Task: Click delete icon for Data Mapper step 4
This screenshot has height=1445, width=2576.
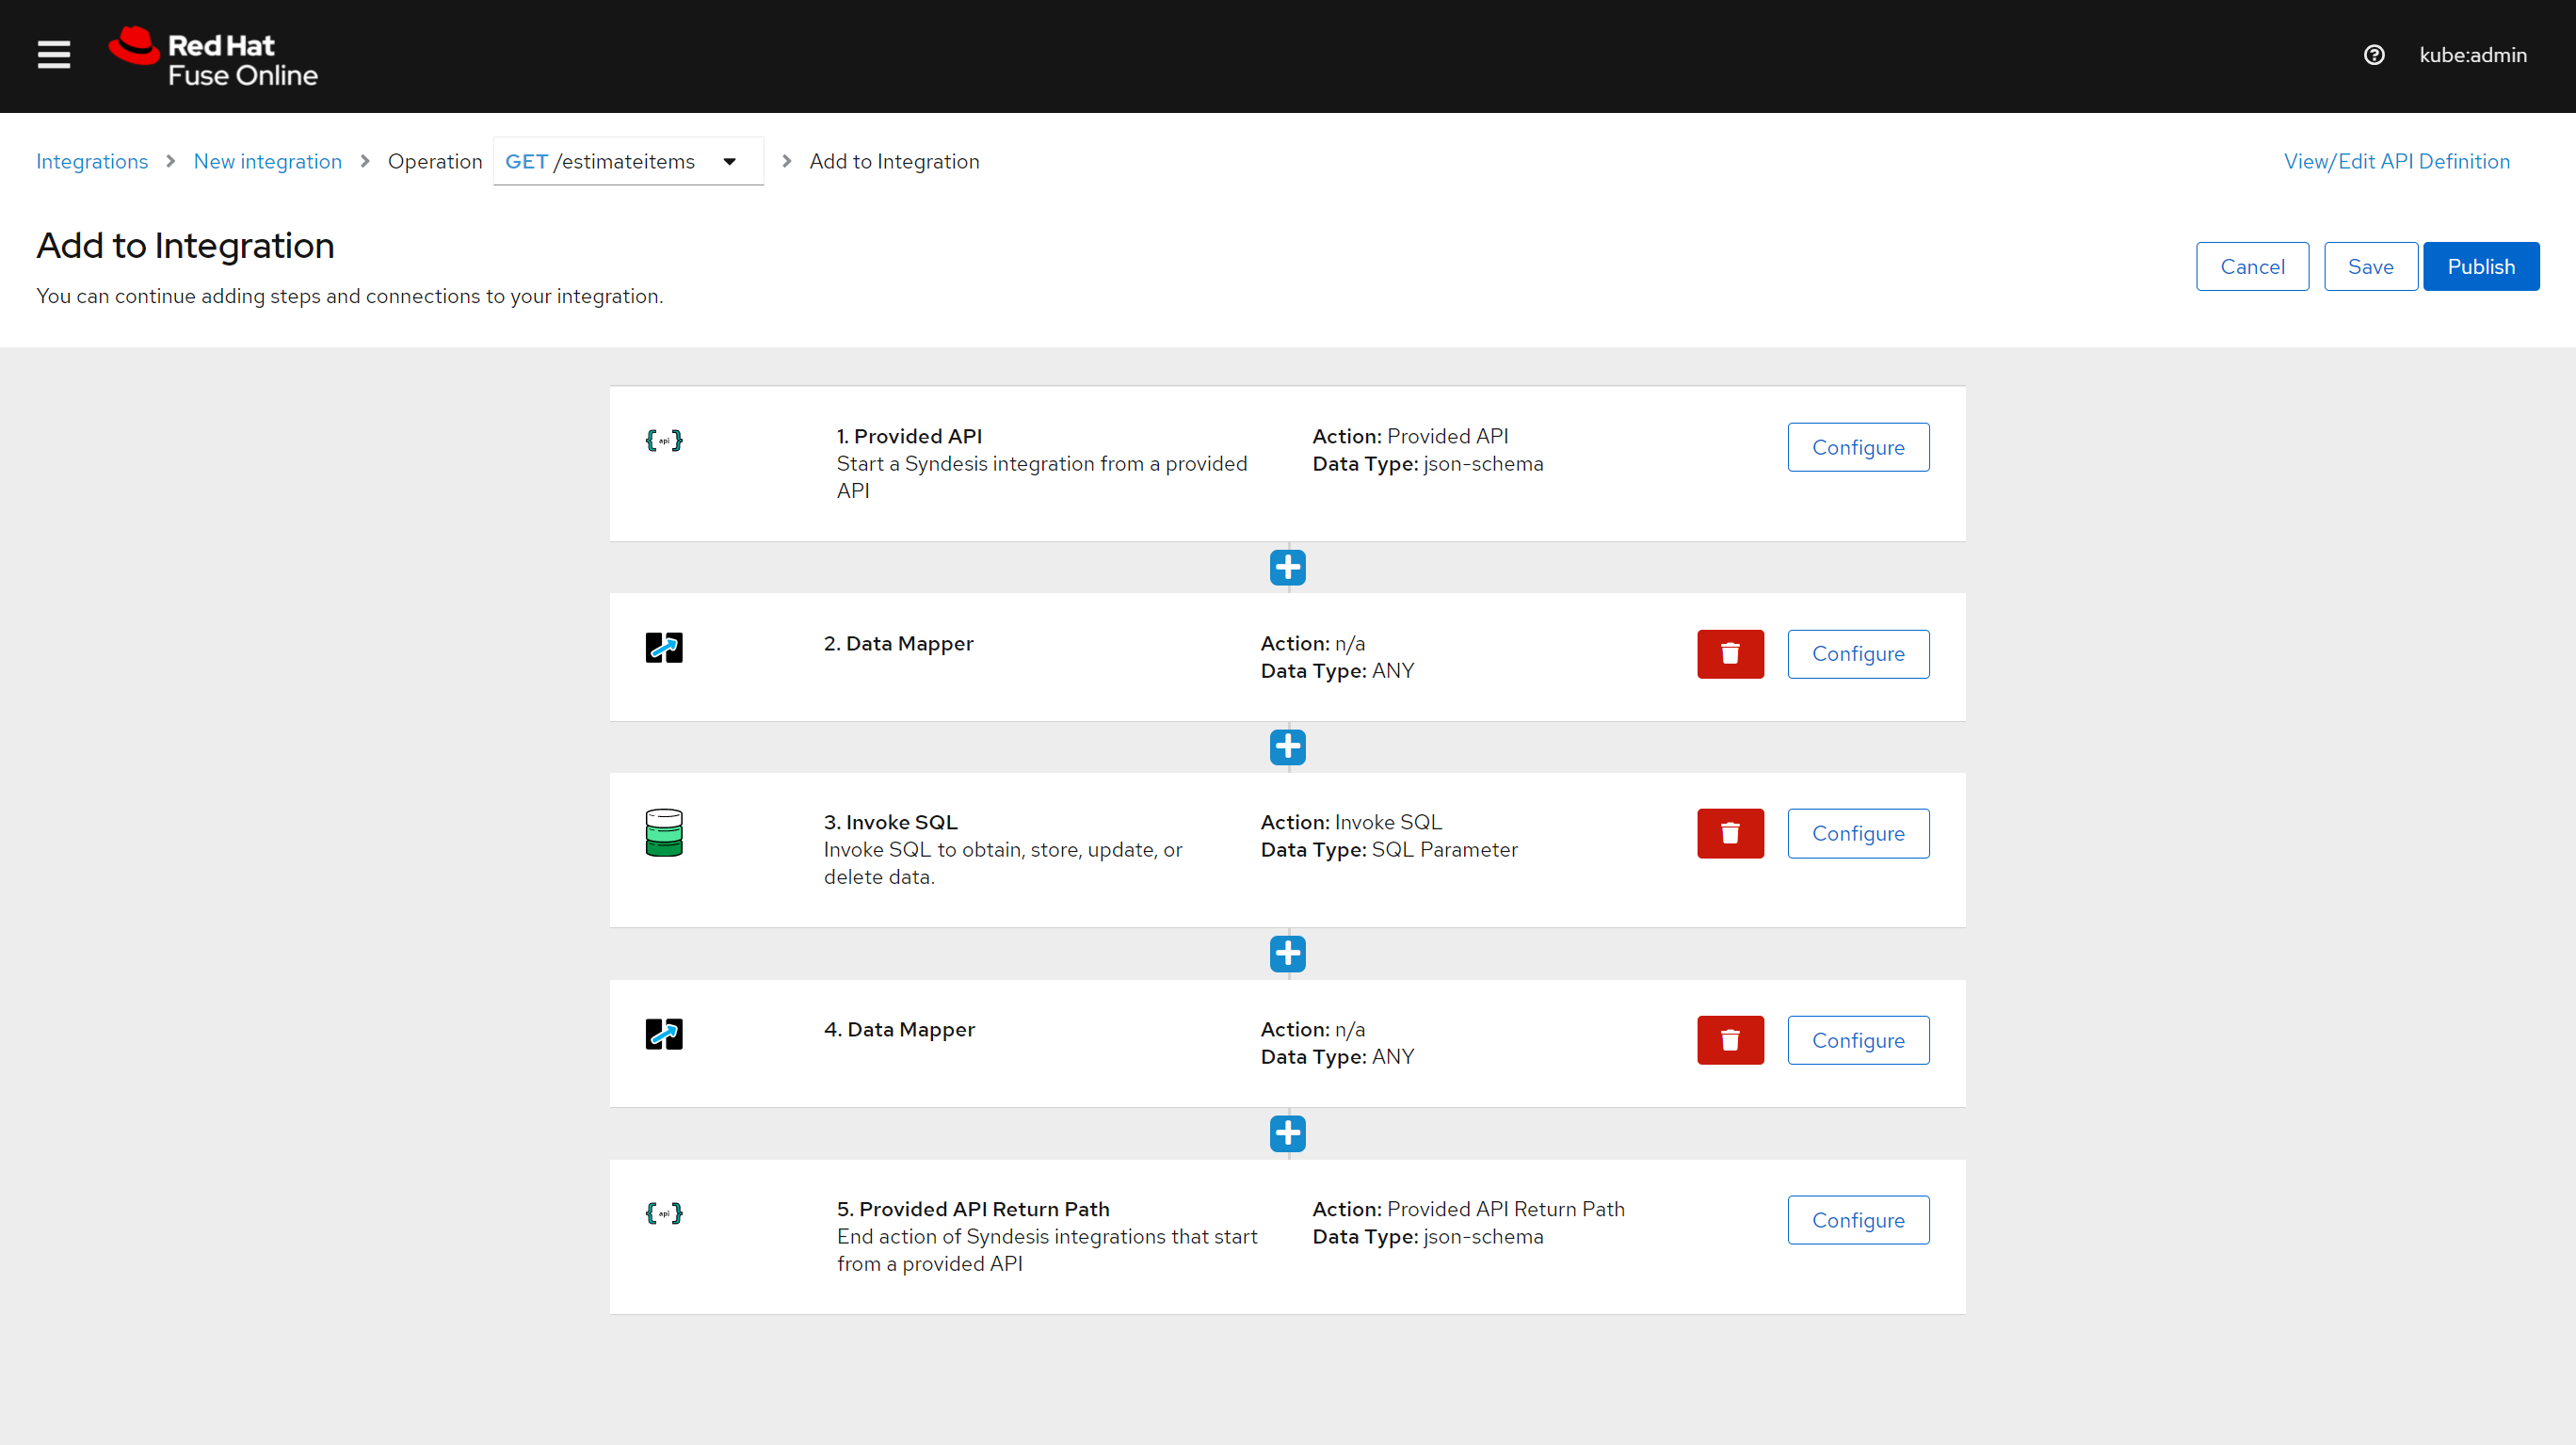Action: (x=1731, y=1040)
